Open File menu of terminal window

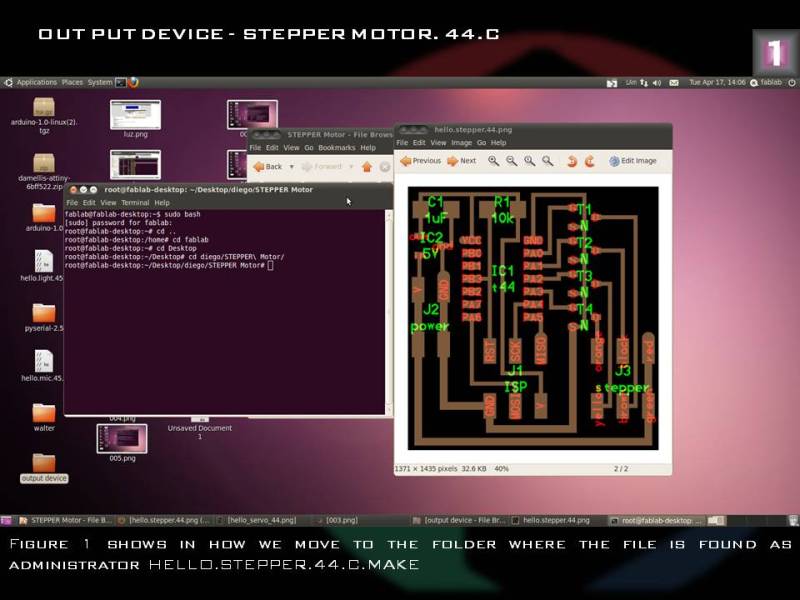pos(72,203)
